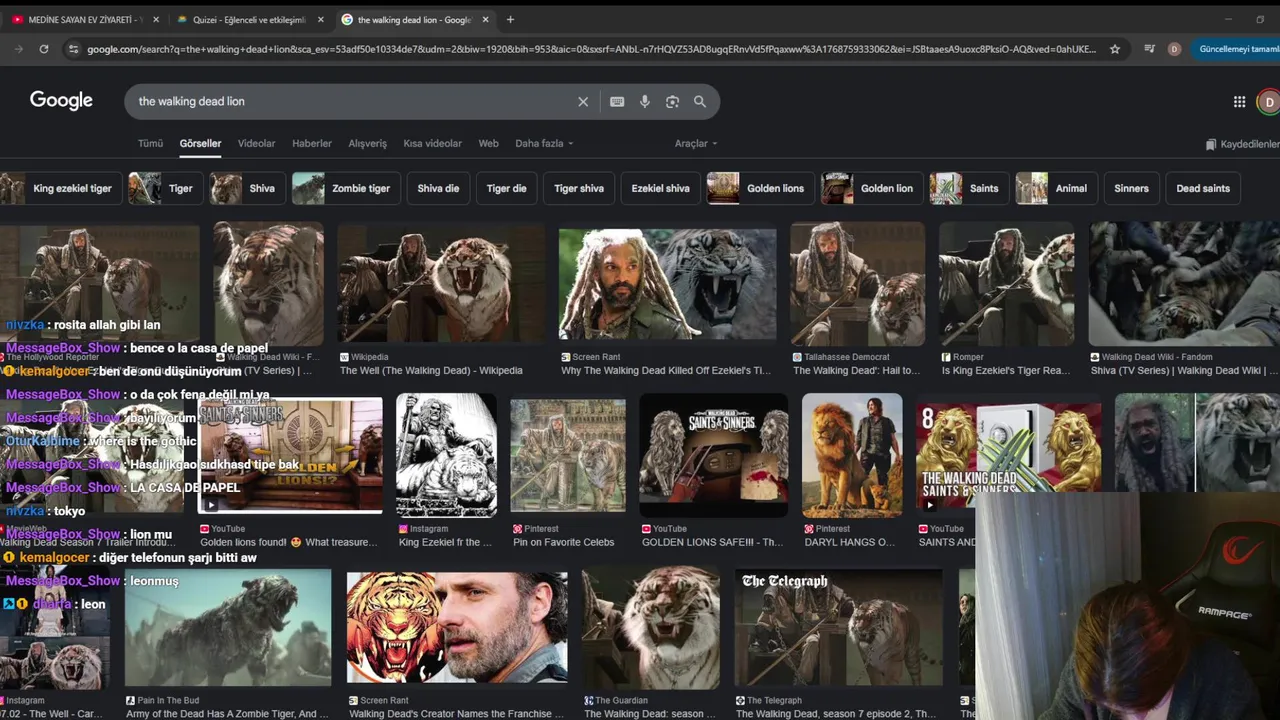This screenshot has width=1280, height=720.
Task: Select the Tümü search tab
Action: pos(150,143)
